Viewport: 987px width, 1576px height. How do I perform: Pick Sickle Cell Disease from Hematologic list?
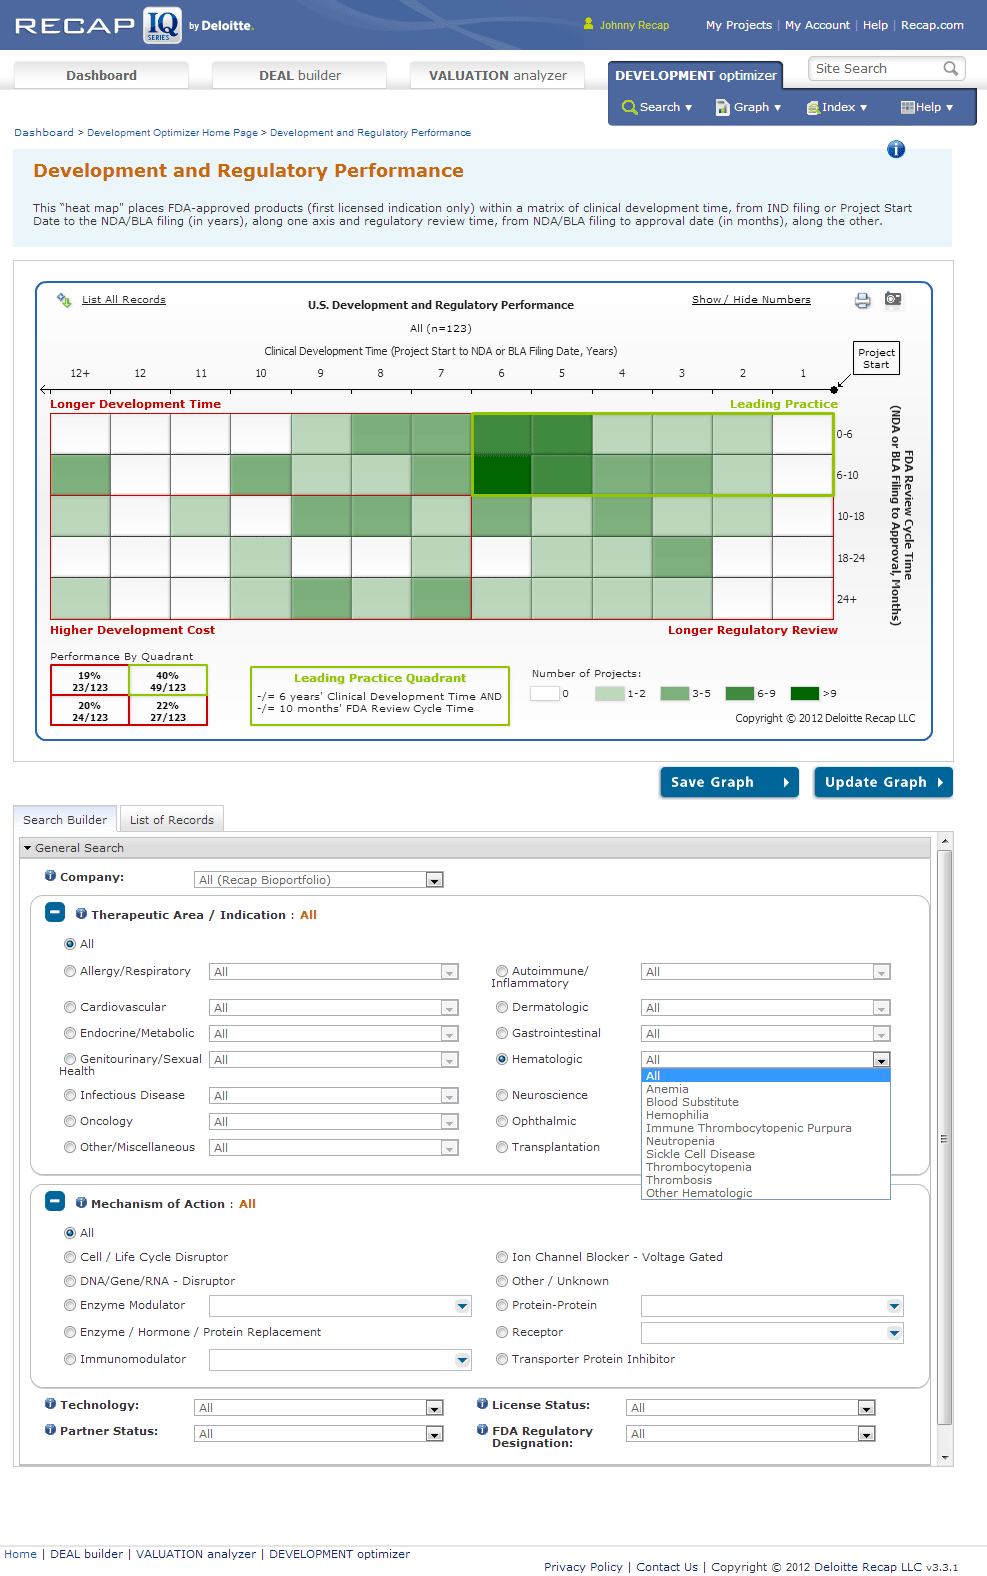click(700, 1154)
